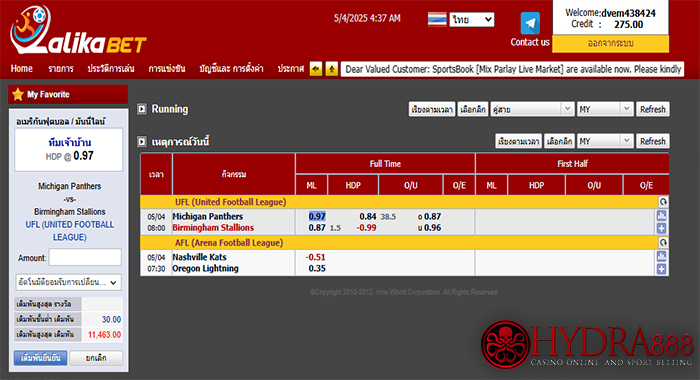Click the Thai flag icon
Screen dimensions: 700x380
tap(437, 19)
